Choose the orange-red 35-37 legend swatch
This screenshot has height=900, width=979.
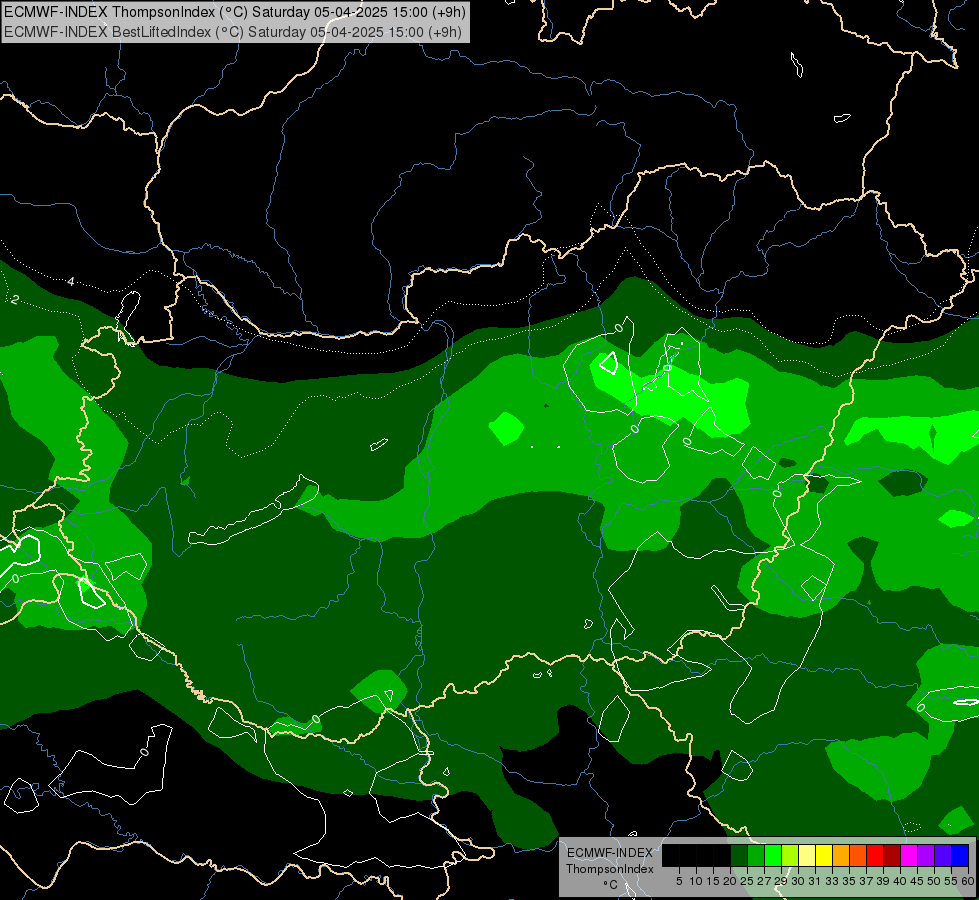[x=858, y=855]
